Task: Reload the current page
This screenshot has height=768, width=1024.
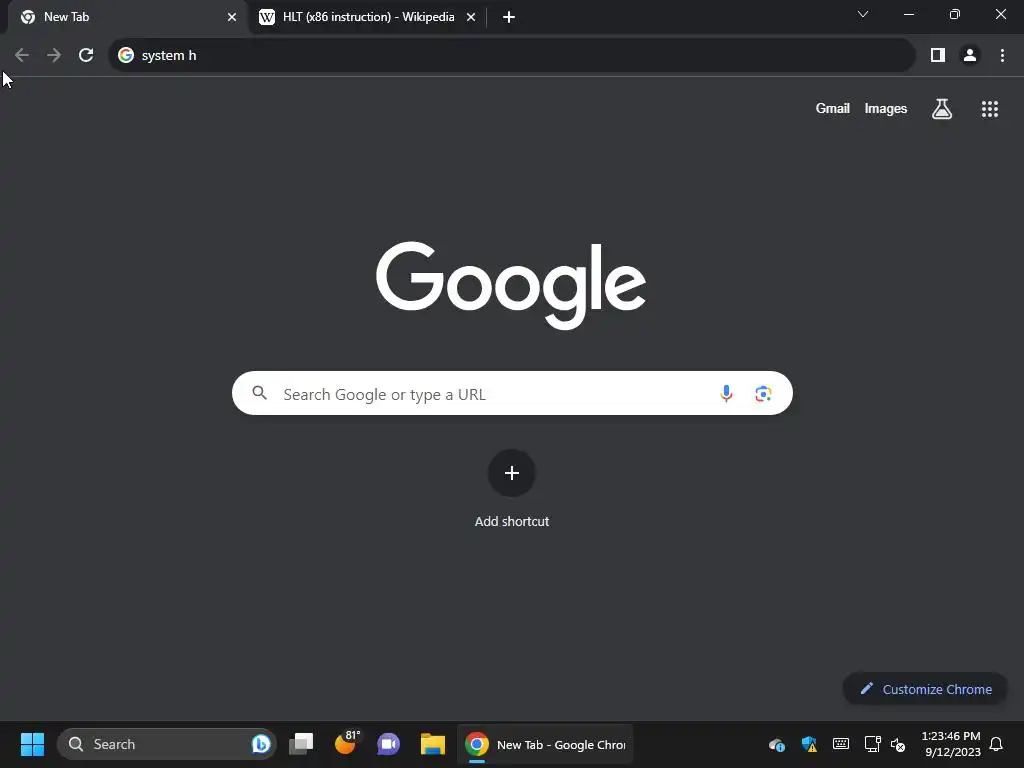Action: tap(86, 56)
